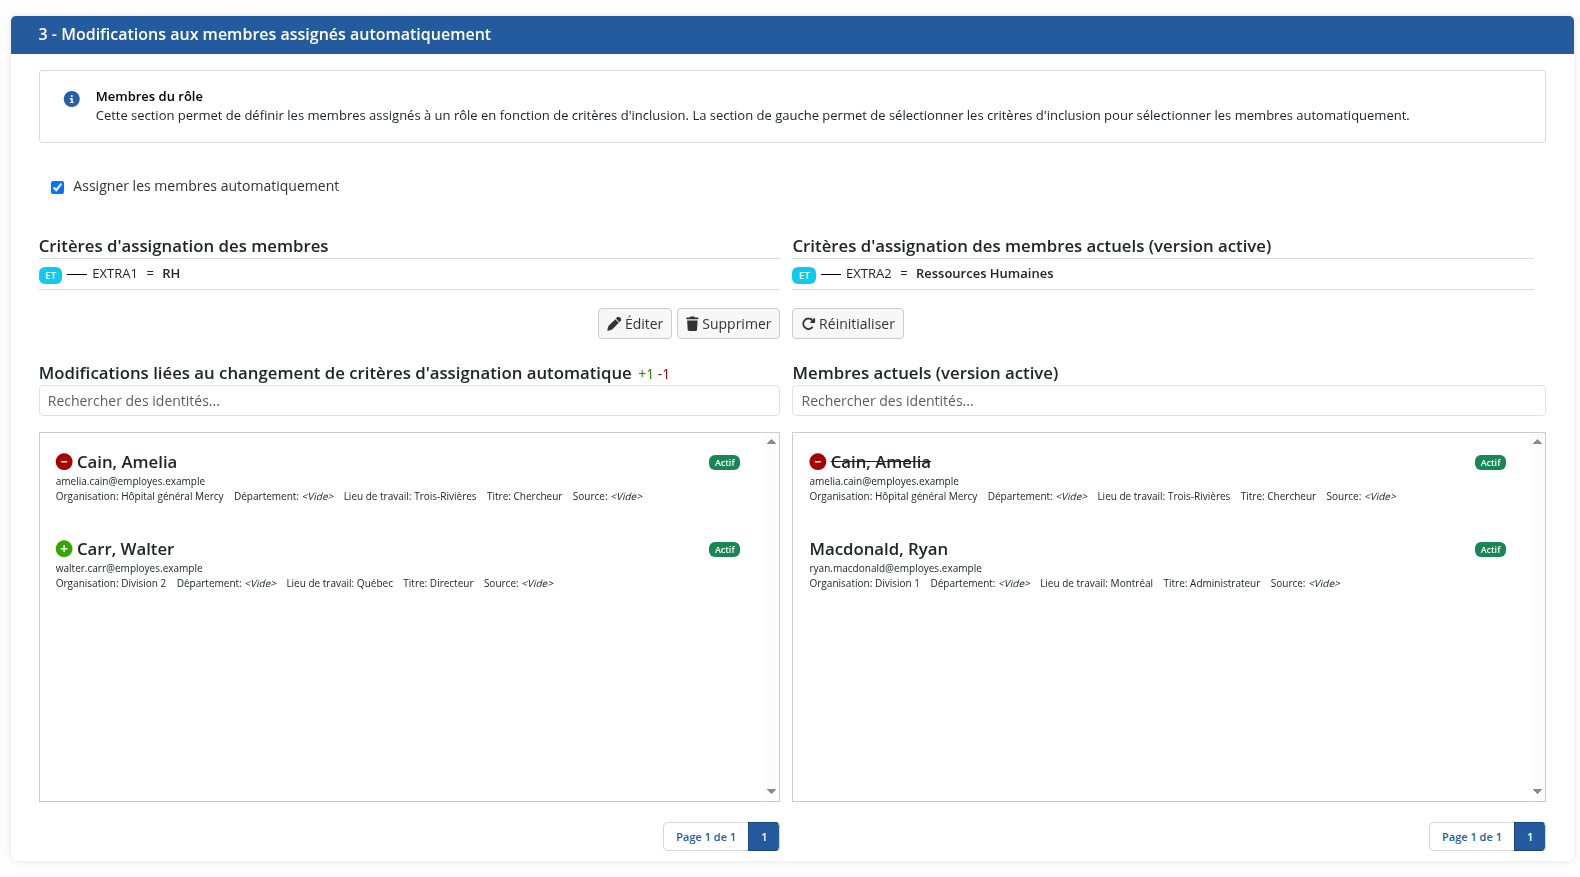Click email ryan.macdonald@employes.example
The image size is (1580, 877).
tap(895, 568)
